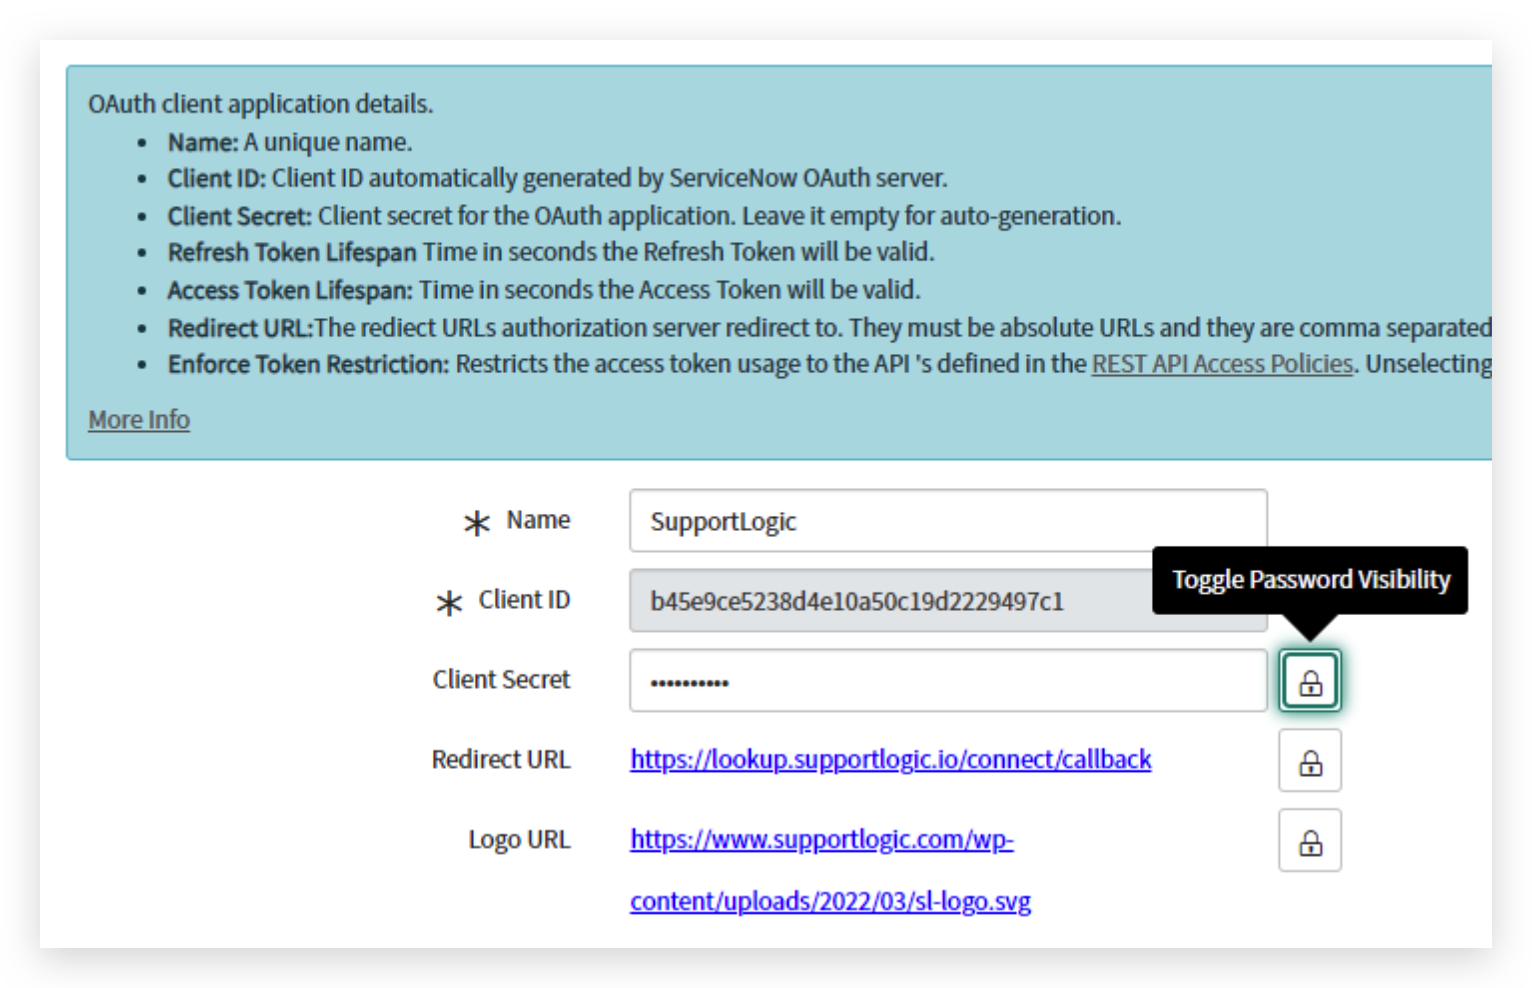Open the lookup.supportlogic.io callback link
The image size is (1532, 988).
(891, 760)
